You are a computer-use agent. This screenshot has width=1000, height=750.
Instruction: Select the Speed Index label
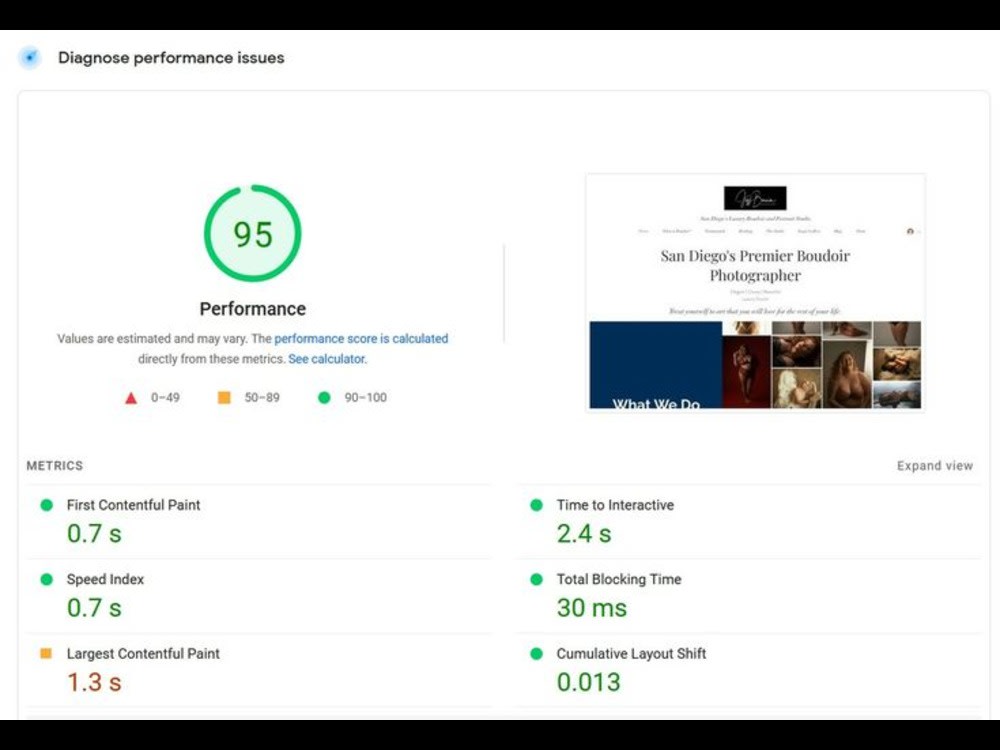pyautogui.click(x=105, y=579)
